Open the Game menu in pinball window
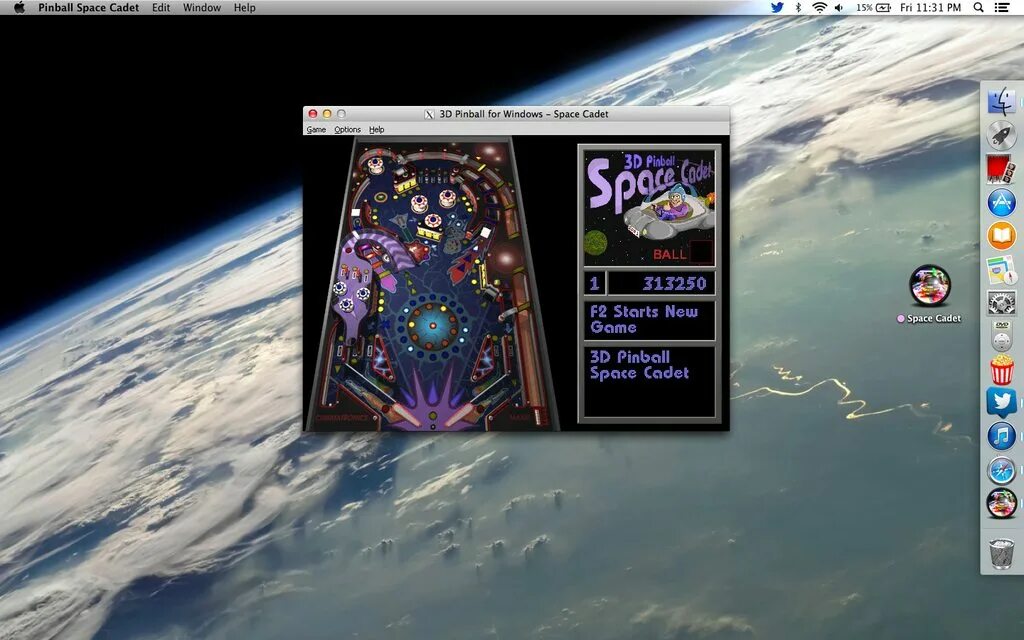 [316, 129]
